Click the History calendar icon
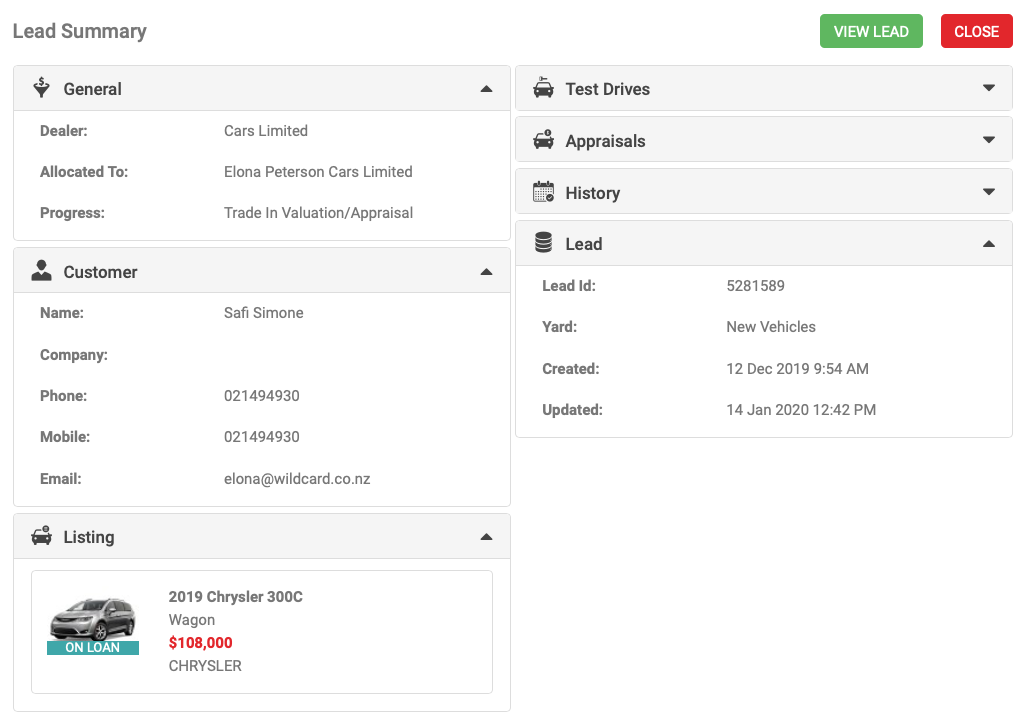 tap(543, 191)
